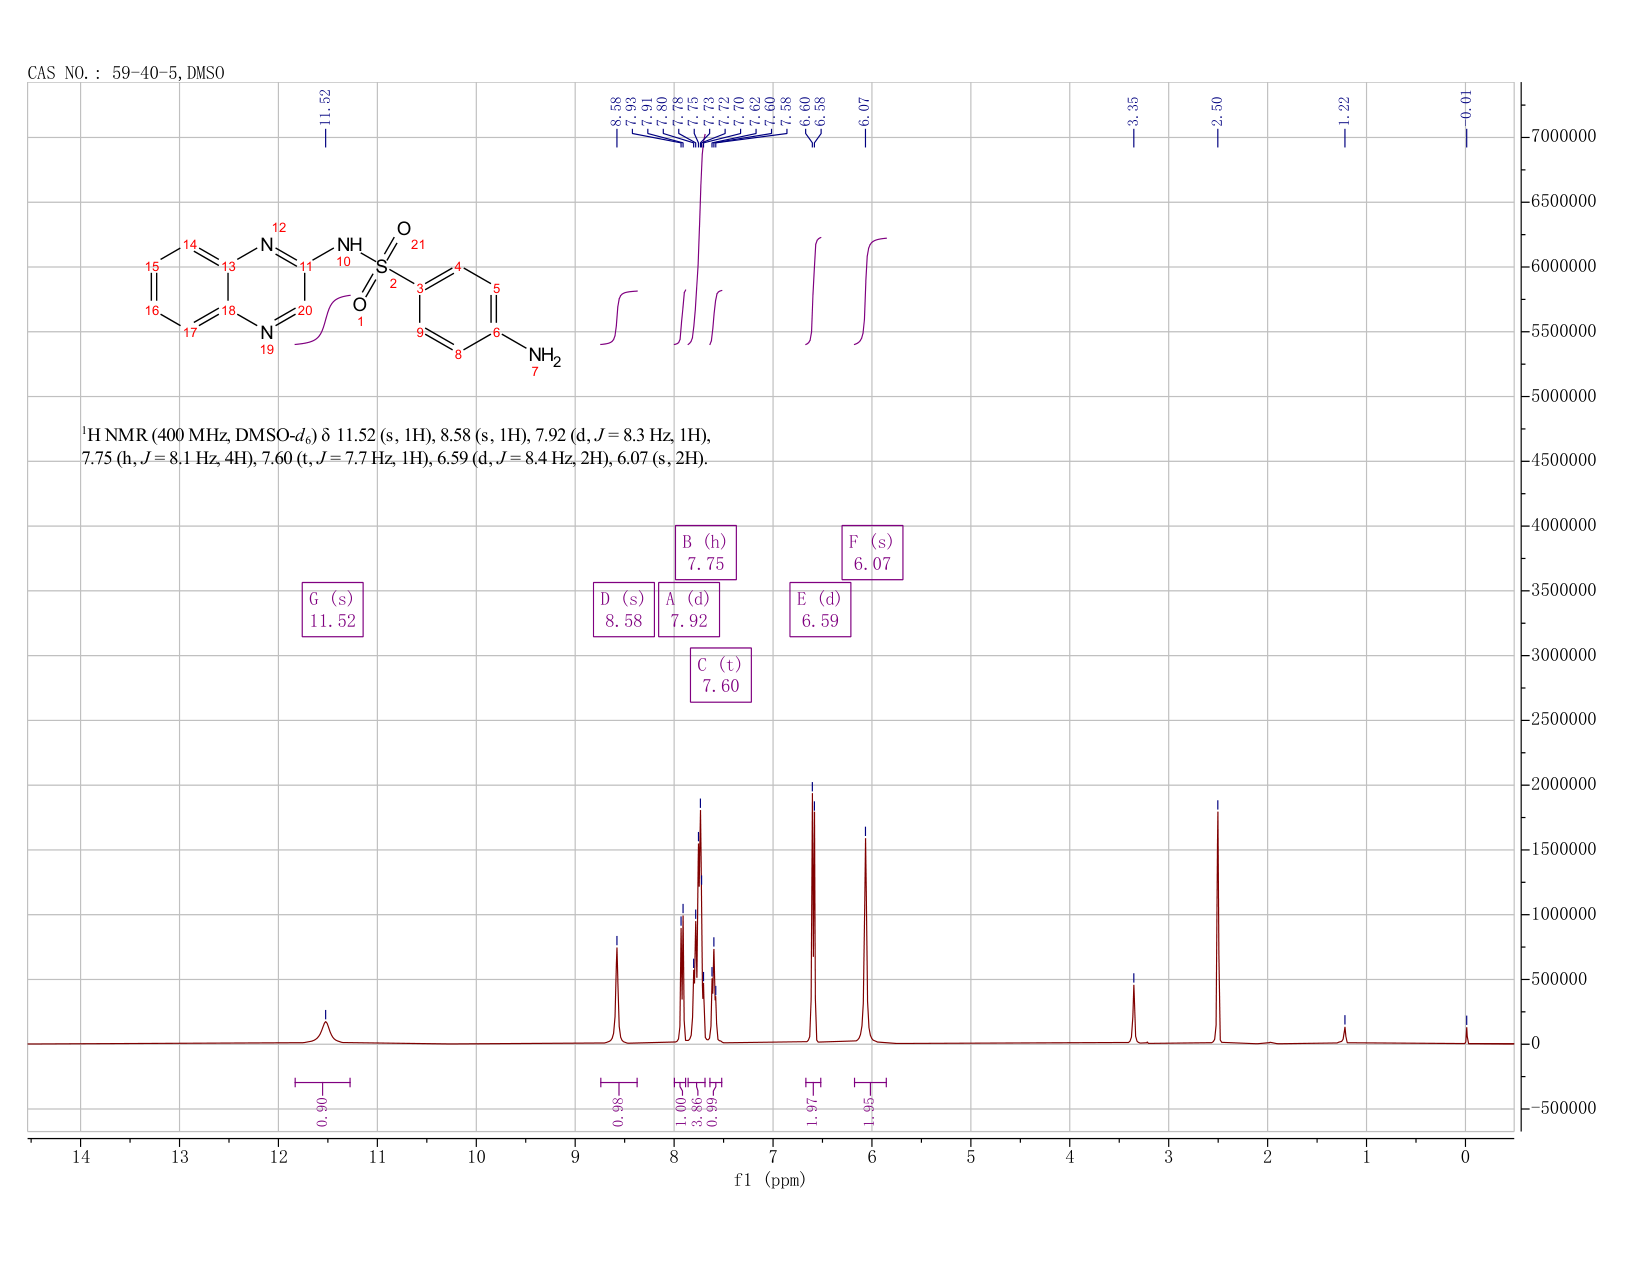Click the CAS NO. 59-40-5 title

tap(126, 73)
